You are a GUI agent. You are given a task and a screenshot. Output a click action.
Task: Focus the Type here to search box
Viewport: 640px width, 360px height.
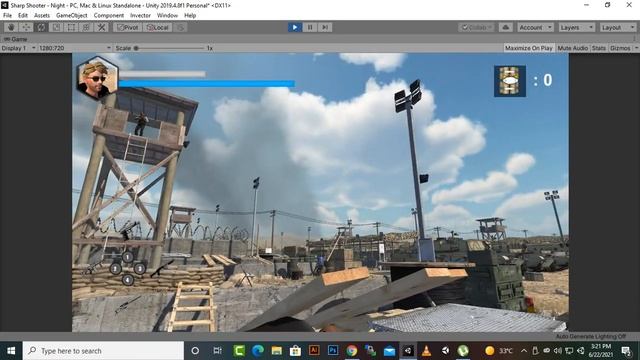tap(103, 351)
